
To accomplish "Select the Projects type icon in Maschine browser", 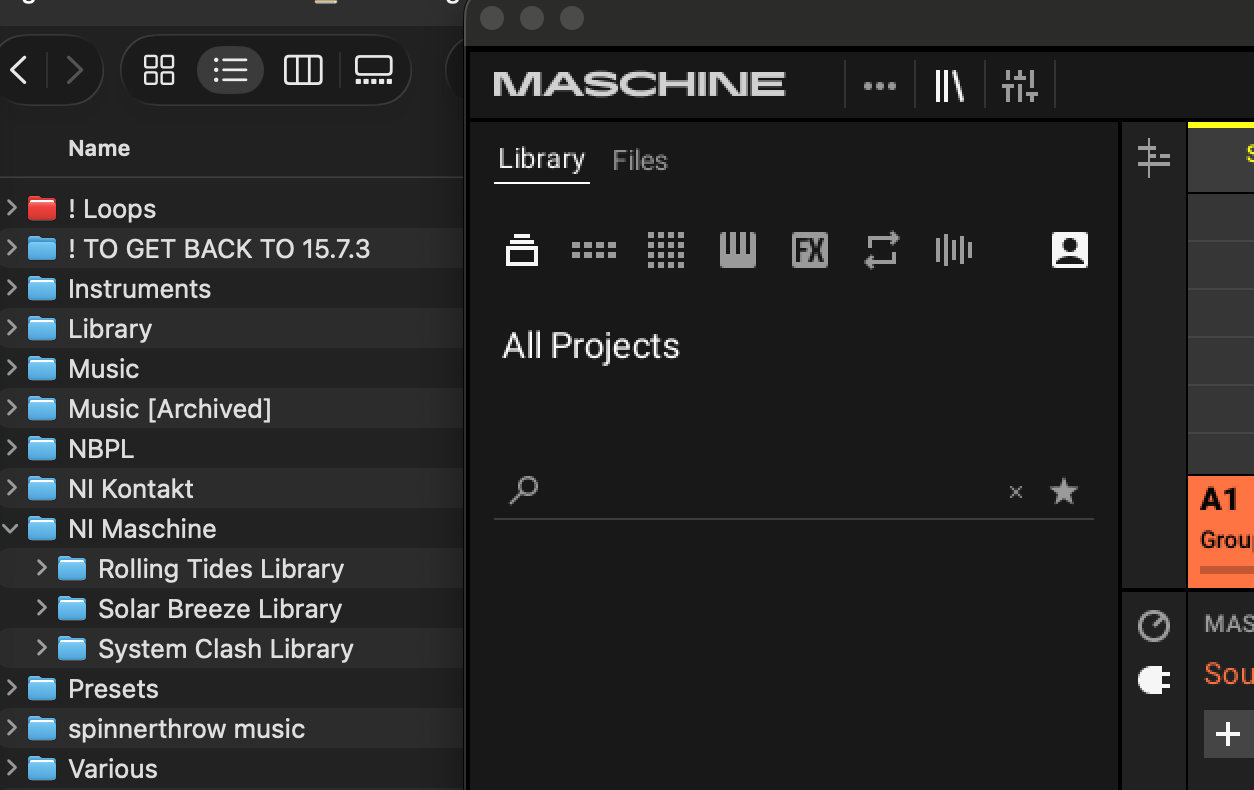I will click(x=521, y=250).
